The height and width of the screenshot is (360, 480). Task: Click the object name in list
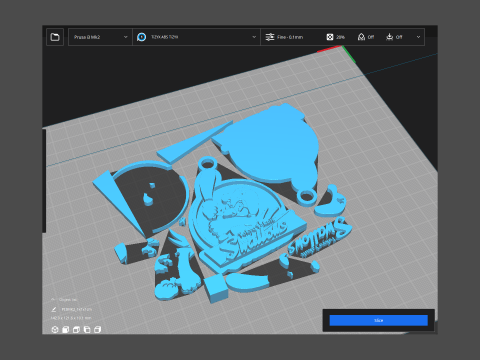(68, 300)
